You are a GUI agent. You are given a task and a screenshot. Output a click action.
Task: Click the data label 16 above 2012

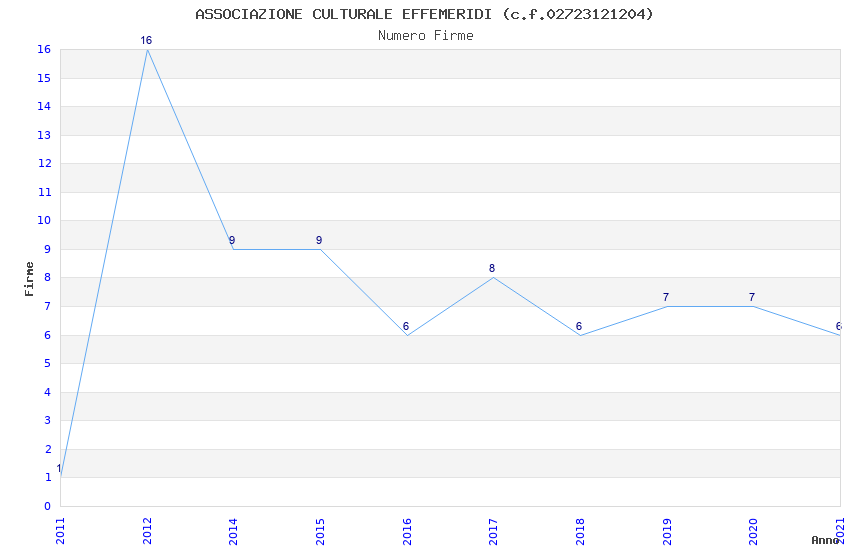(146, 40)
